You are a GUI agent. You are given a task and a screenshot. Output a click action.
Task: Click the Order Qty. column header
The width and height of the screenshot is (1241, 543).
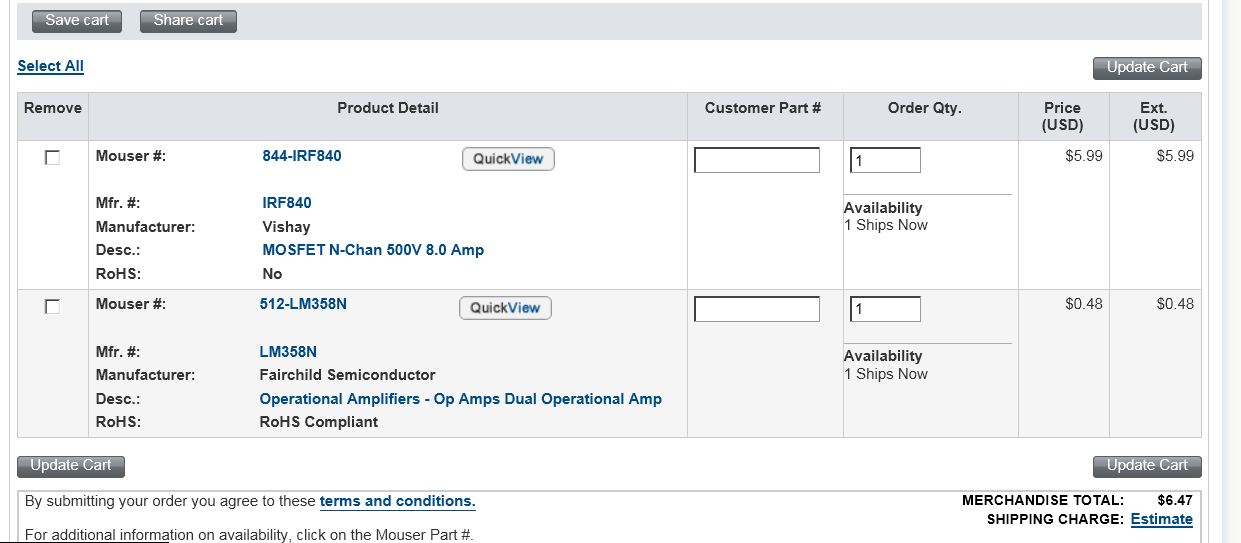coord(925,108)
